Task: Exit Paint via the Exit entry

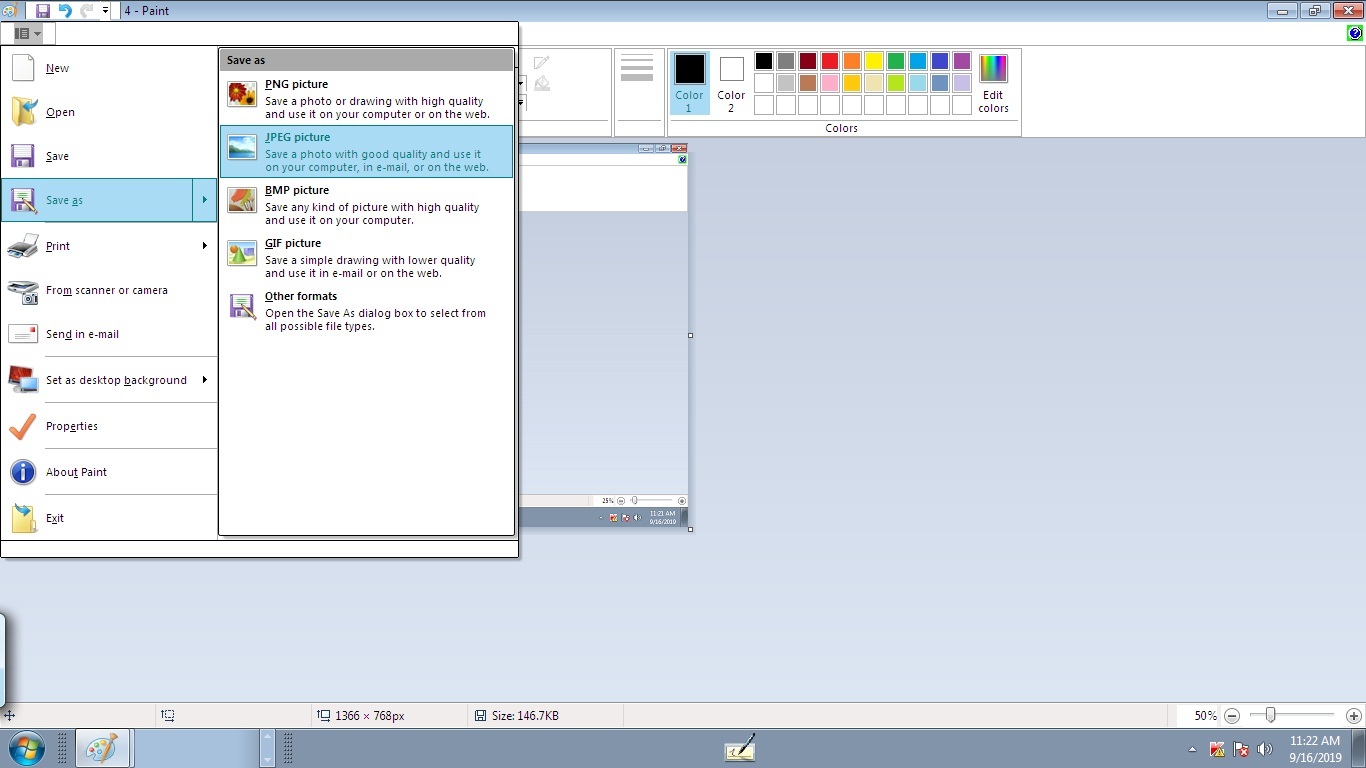Action: [x=109, y=518]
